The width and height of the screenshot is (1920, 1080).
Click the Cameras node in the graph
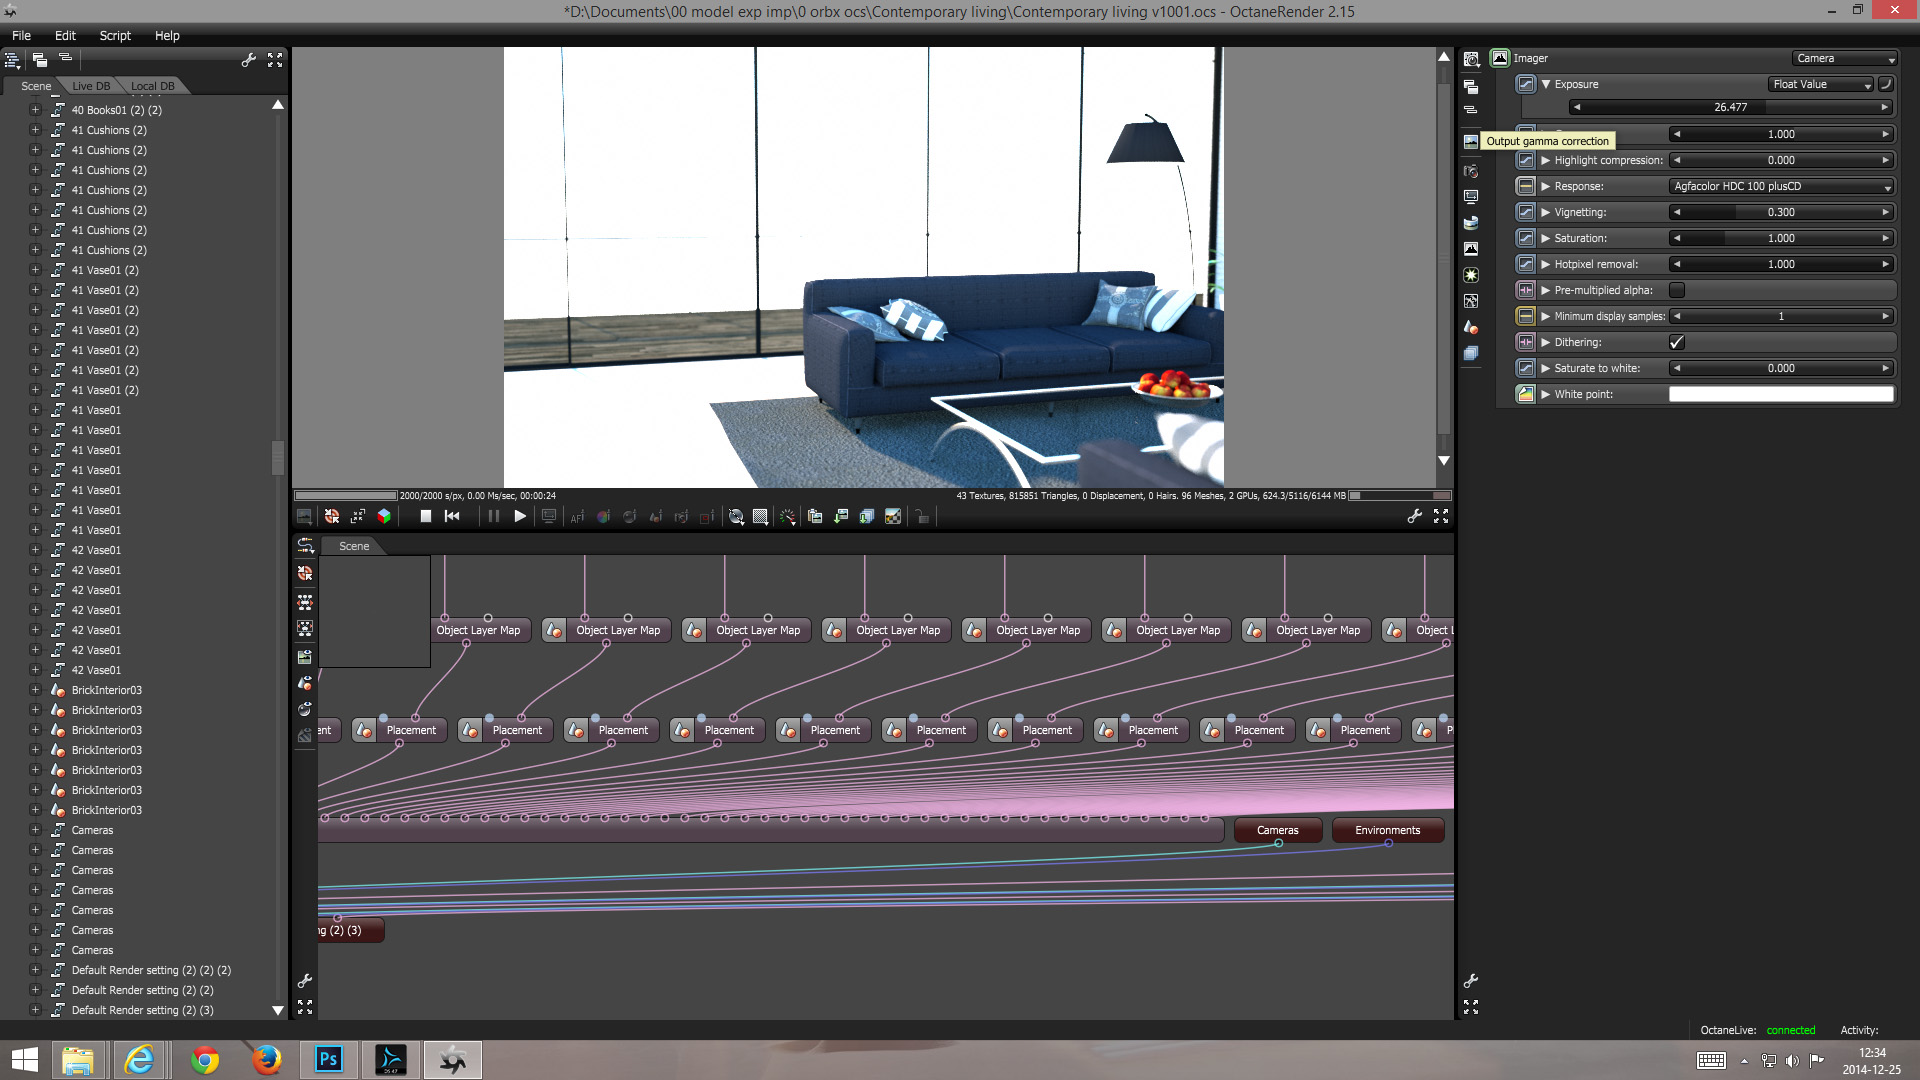[x=1277, y=830]
